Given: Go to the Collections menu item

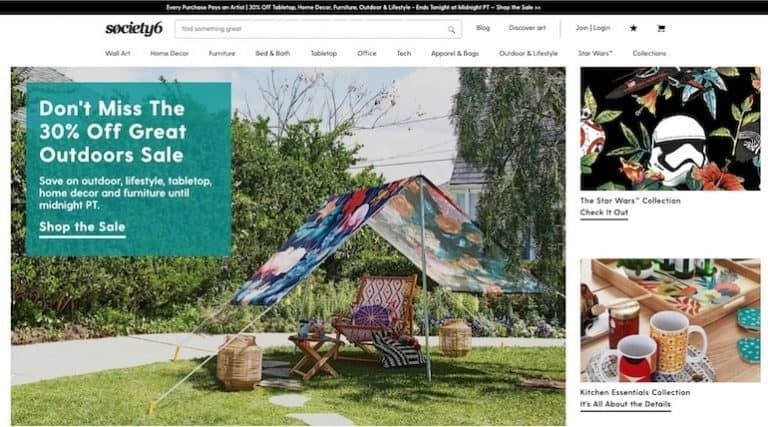Looking at the screenshot, I should tap(649, 53).
